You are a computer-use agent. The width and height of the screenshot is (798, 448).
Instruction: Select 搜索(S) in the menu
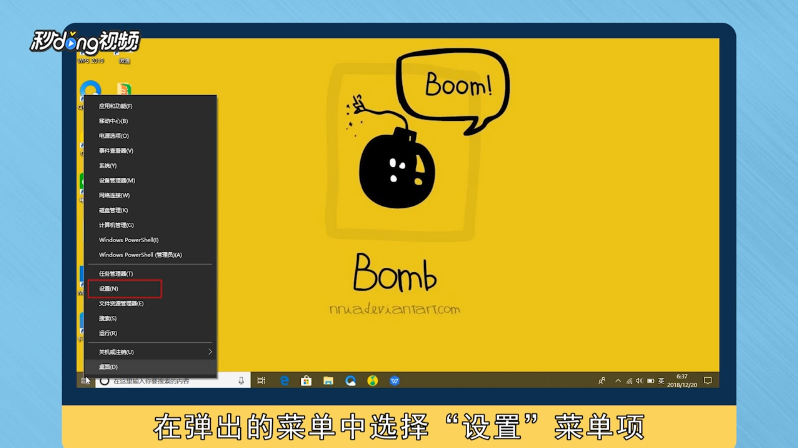tap(151, 318)
